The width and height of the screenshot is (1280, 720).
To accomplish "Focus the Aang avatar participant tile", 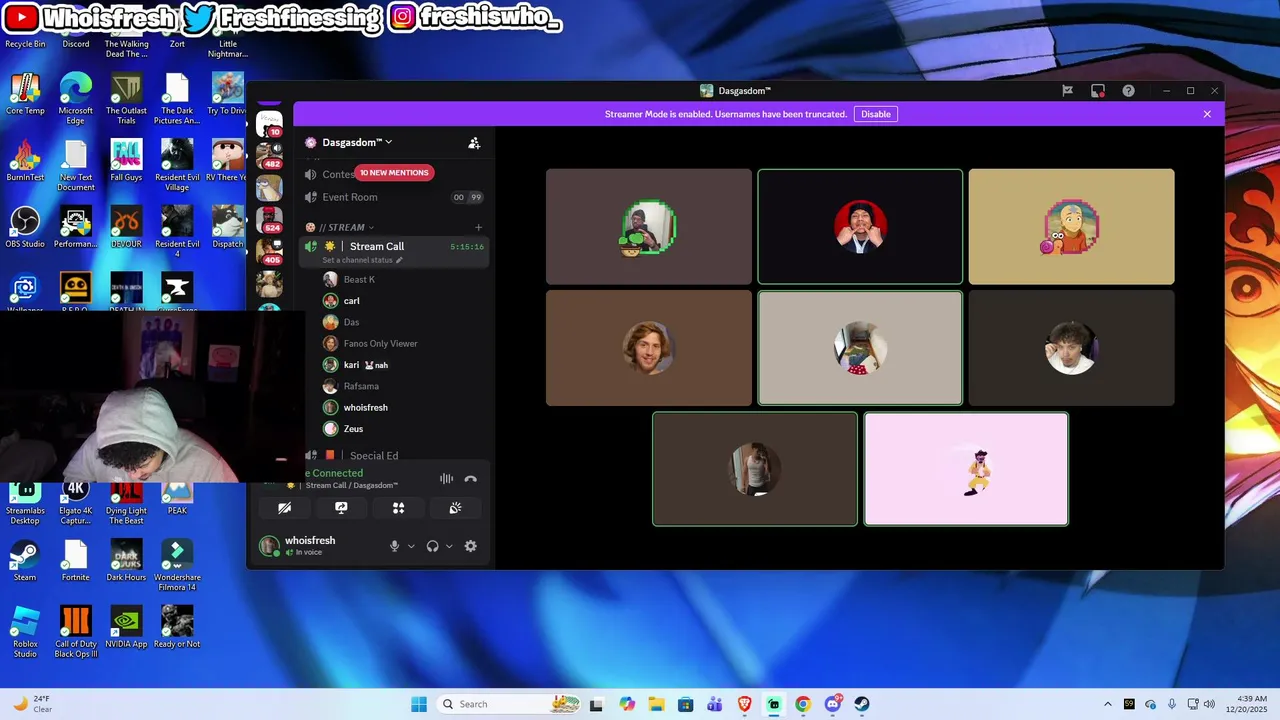I will 1071,227.
